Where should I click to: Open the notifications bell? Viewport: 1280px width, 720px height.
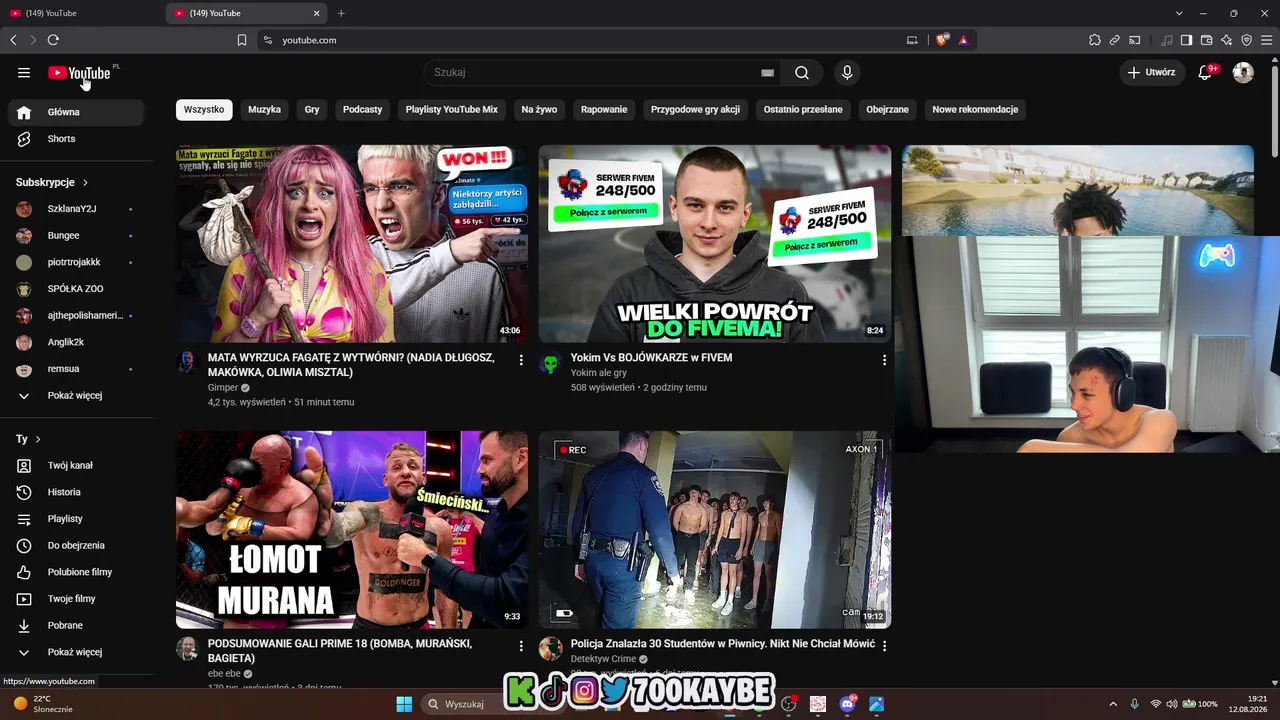click(1205, 72)
